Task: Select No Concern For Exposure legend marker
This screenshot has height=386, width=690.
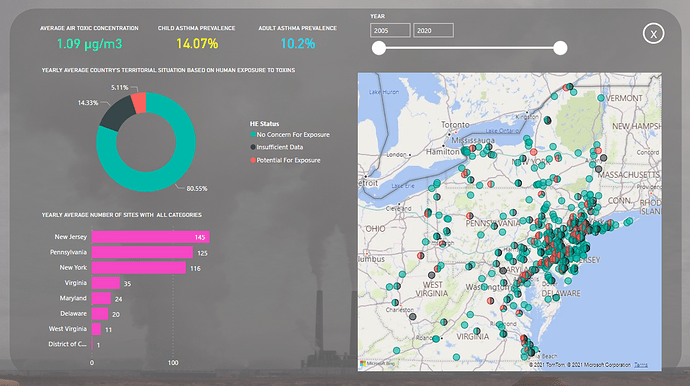Action: pyautogui.click(x=253, y=135)
